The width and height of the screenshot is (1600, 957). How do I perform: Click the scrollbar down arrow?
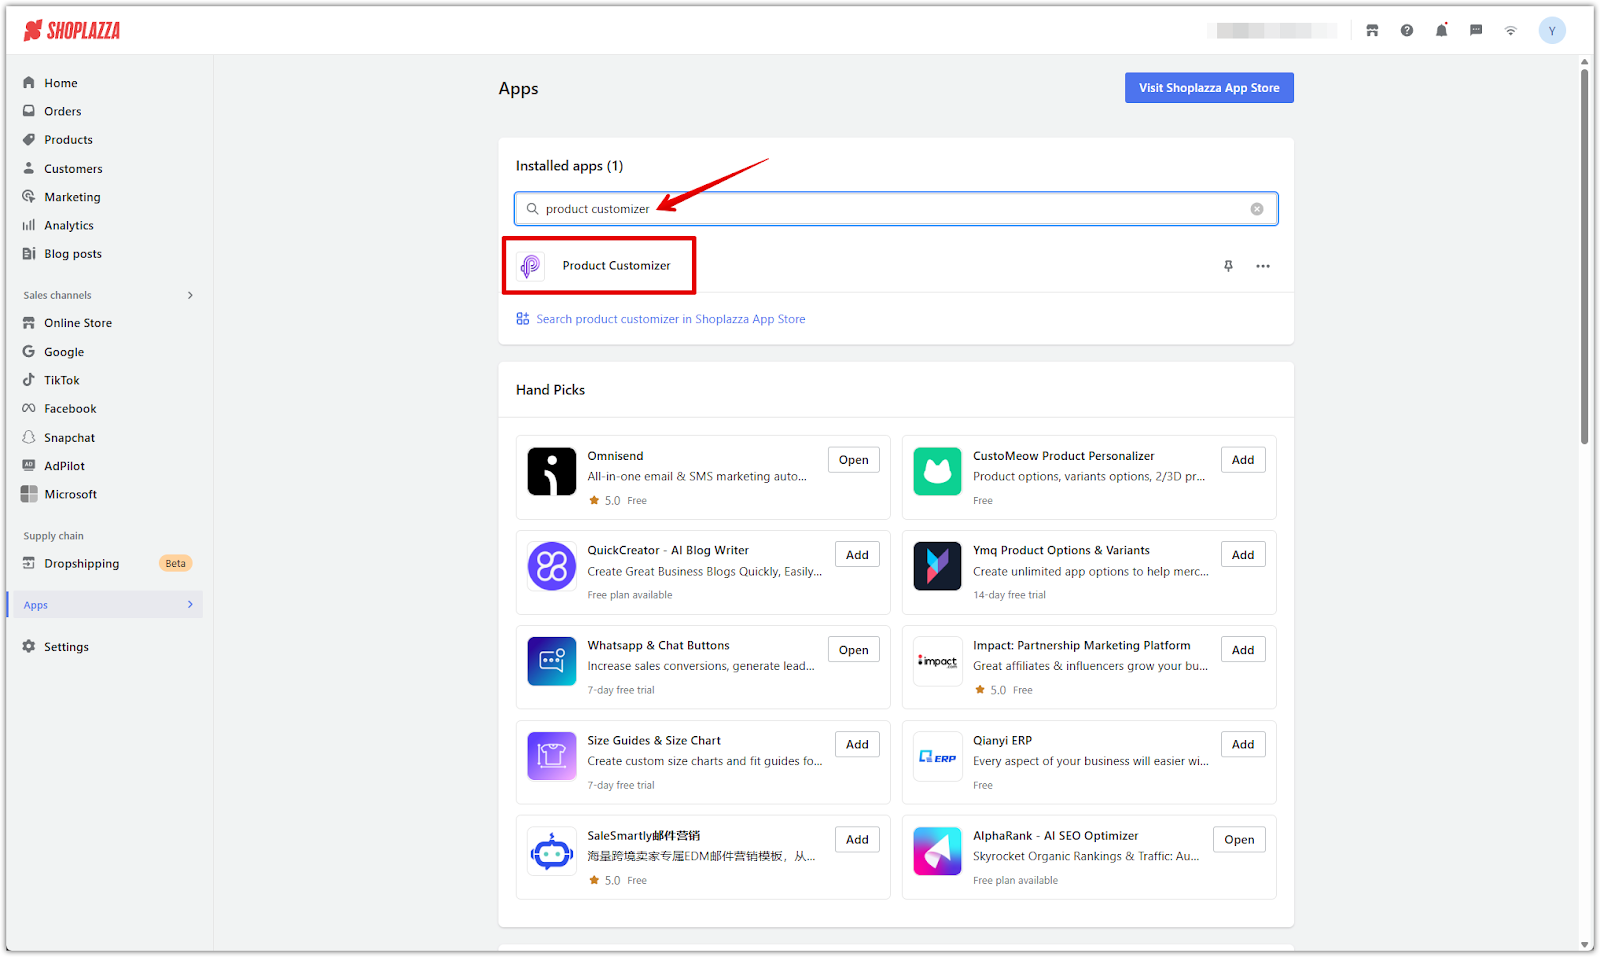point(1585,945)
